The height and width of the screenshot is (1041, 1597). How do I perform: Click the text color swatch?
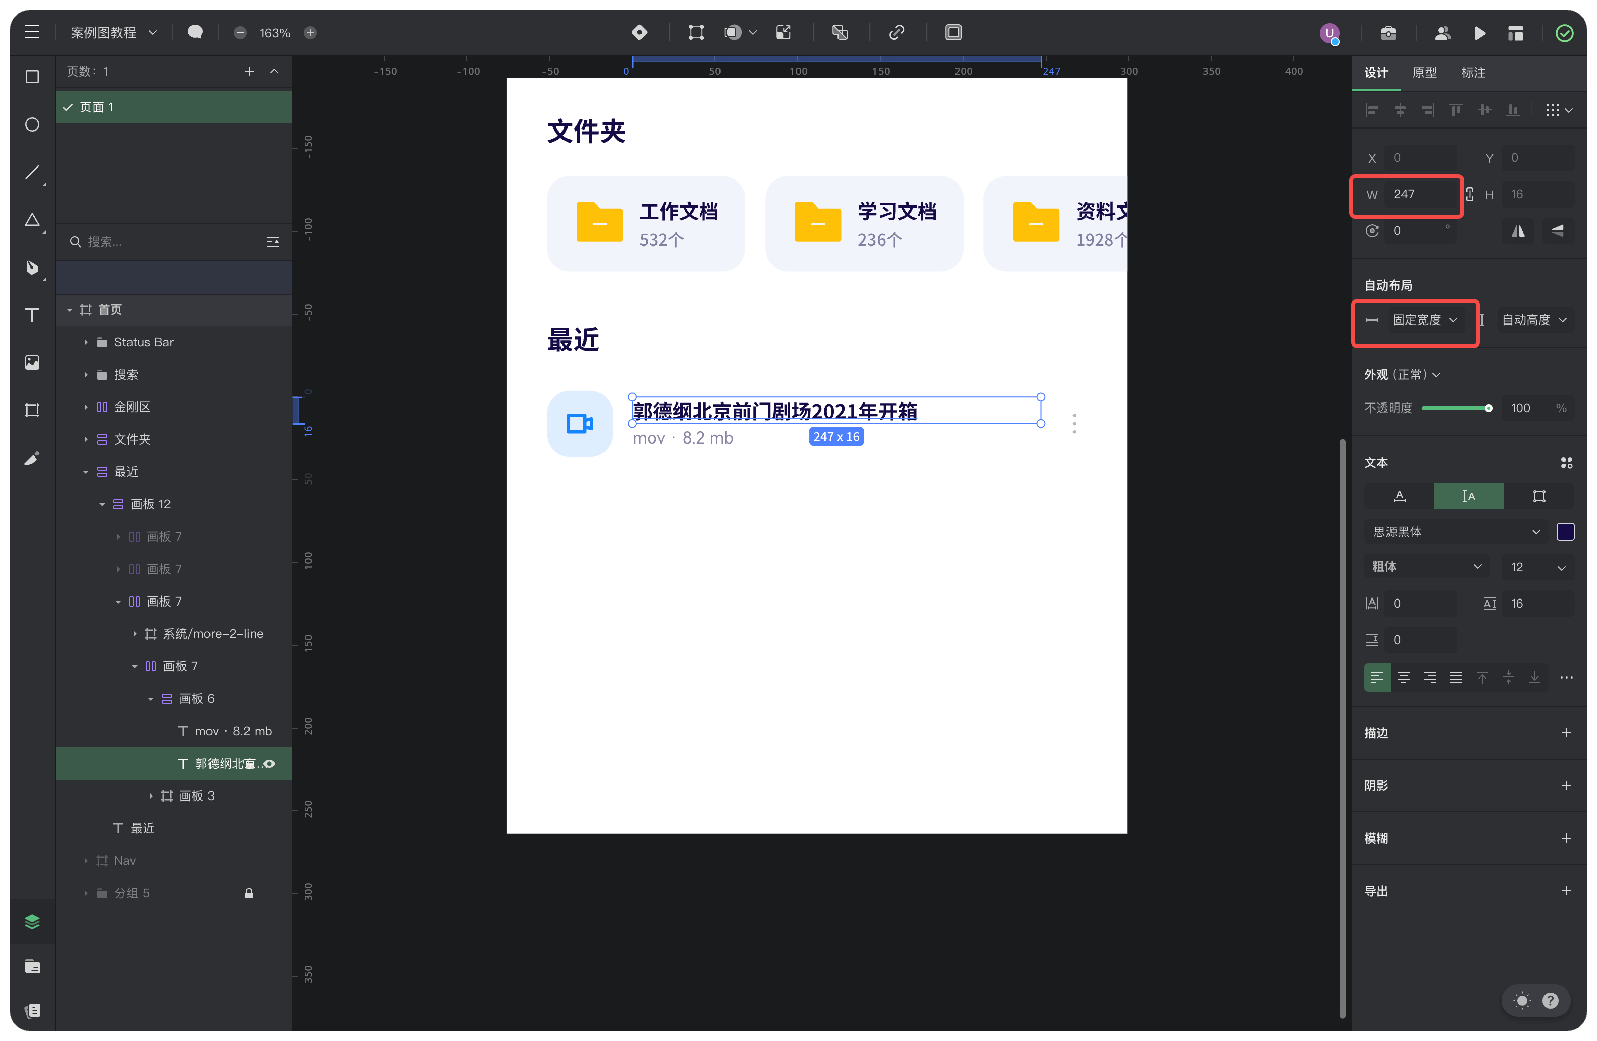coord(1566,532)
